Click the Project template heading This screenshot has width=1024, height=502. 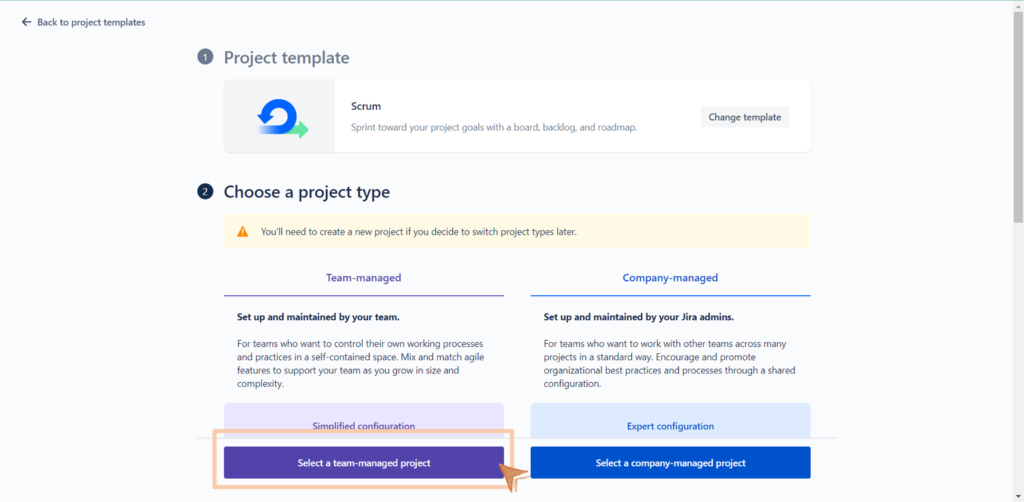pos(287,58)
